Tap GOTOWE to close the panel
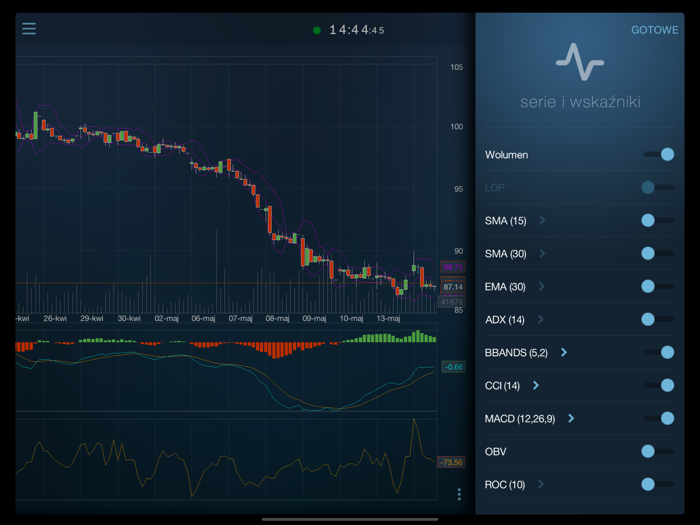The image size is (700, 525). [x=654, y=30]
